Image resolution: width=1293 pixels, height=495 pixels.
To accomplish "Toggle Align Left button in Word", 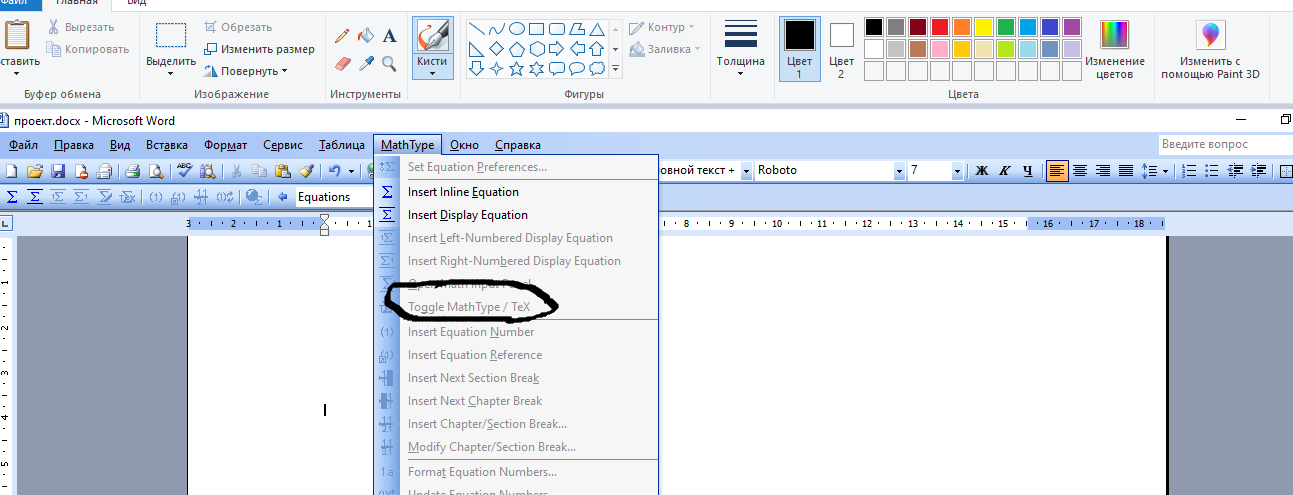I will [1057, 171].
